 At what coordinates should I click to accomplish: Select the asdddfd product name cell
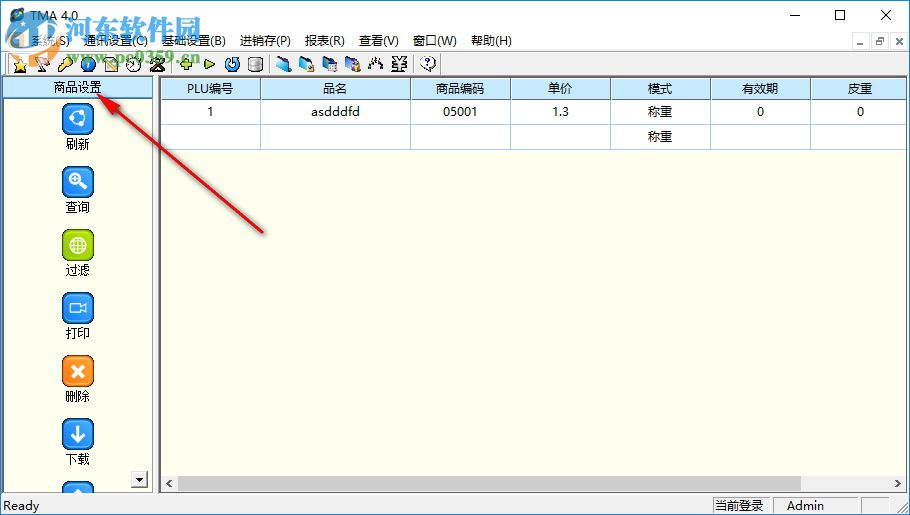tap(335, 112)
